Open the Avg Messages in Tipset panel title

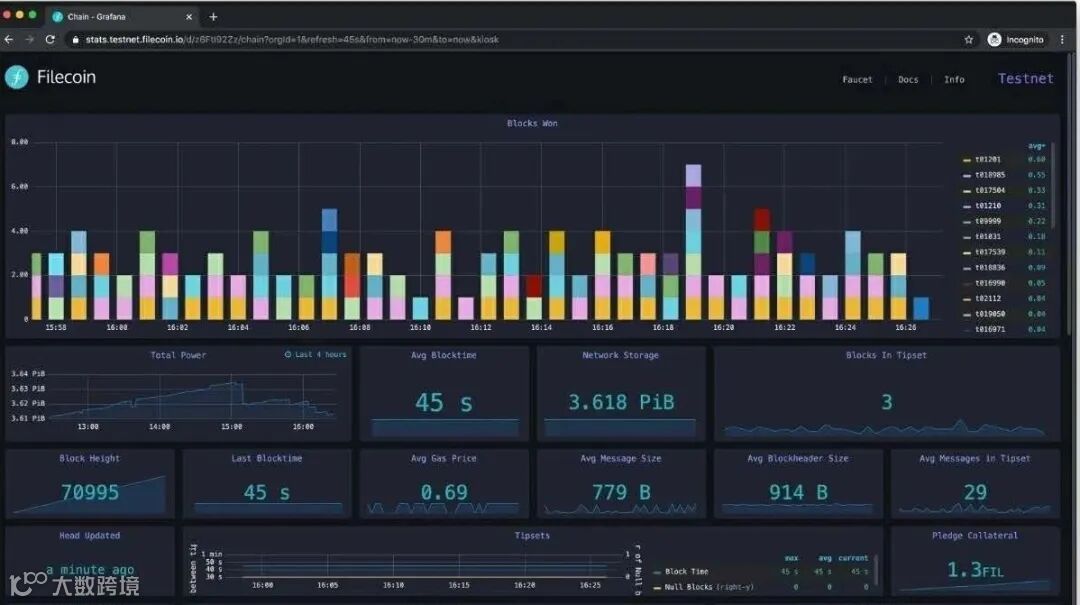click(975, 458)
